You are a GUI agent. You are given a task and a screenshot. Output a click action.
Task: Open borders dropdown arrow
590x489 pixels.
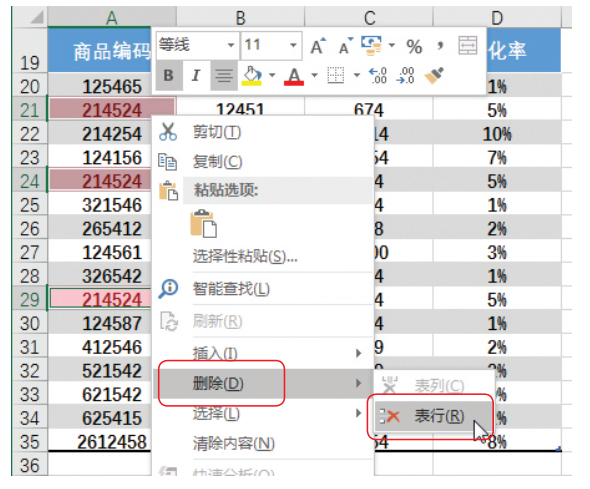(357, 76)
